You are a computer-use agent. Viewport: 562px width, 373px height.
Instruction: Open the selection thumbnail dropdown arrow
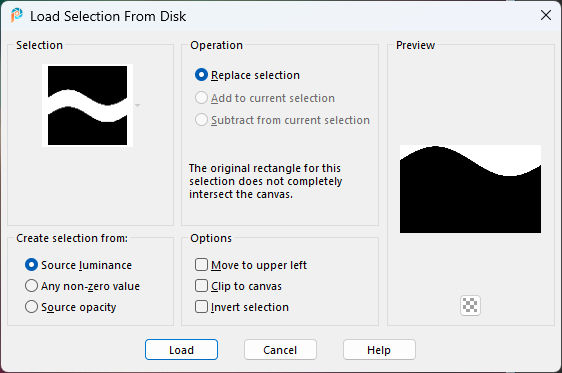137,105
